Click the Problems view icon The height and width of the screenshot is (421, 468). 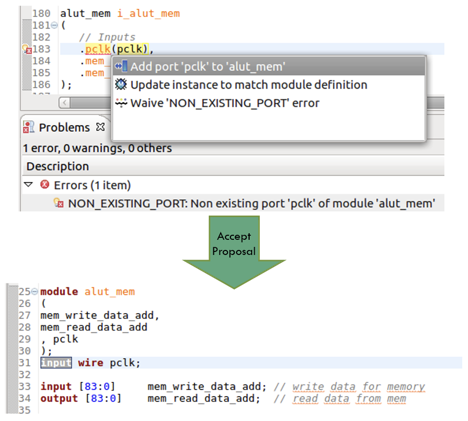tap(29, 127)
